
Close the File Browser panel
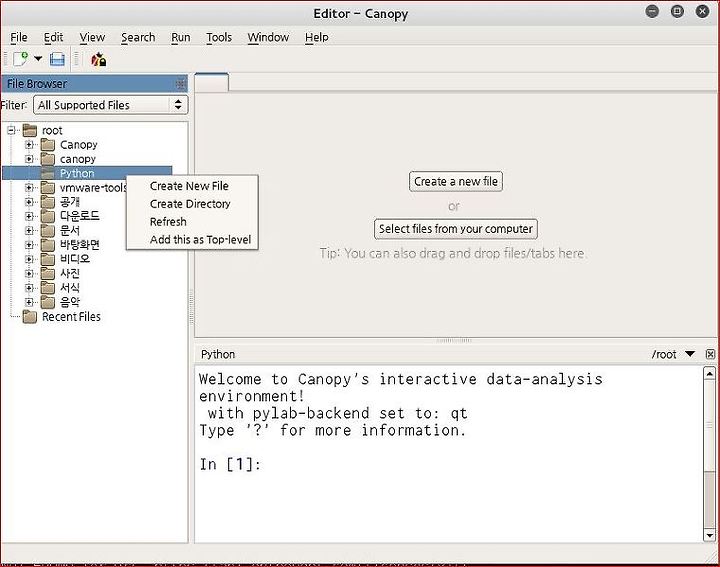[181, 84]
